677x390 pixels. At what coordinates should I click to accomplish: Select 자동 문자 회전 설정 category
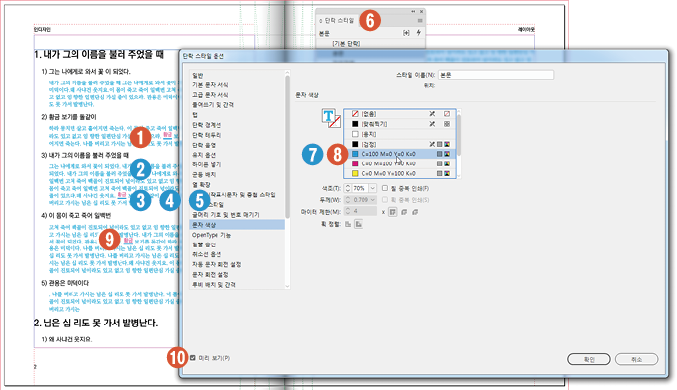(217, 264)
